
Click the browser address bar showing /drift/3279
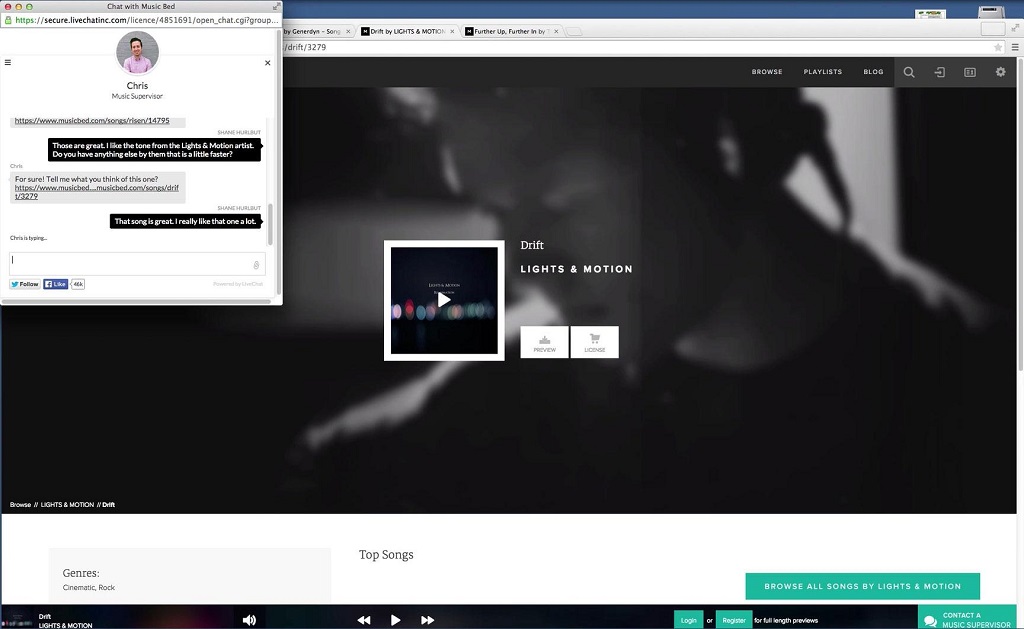(x=637, y=47)
